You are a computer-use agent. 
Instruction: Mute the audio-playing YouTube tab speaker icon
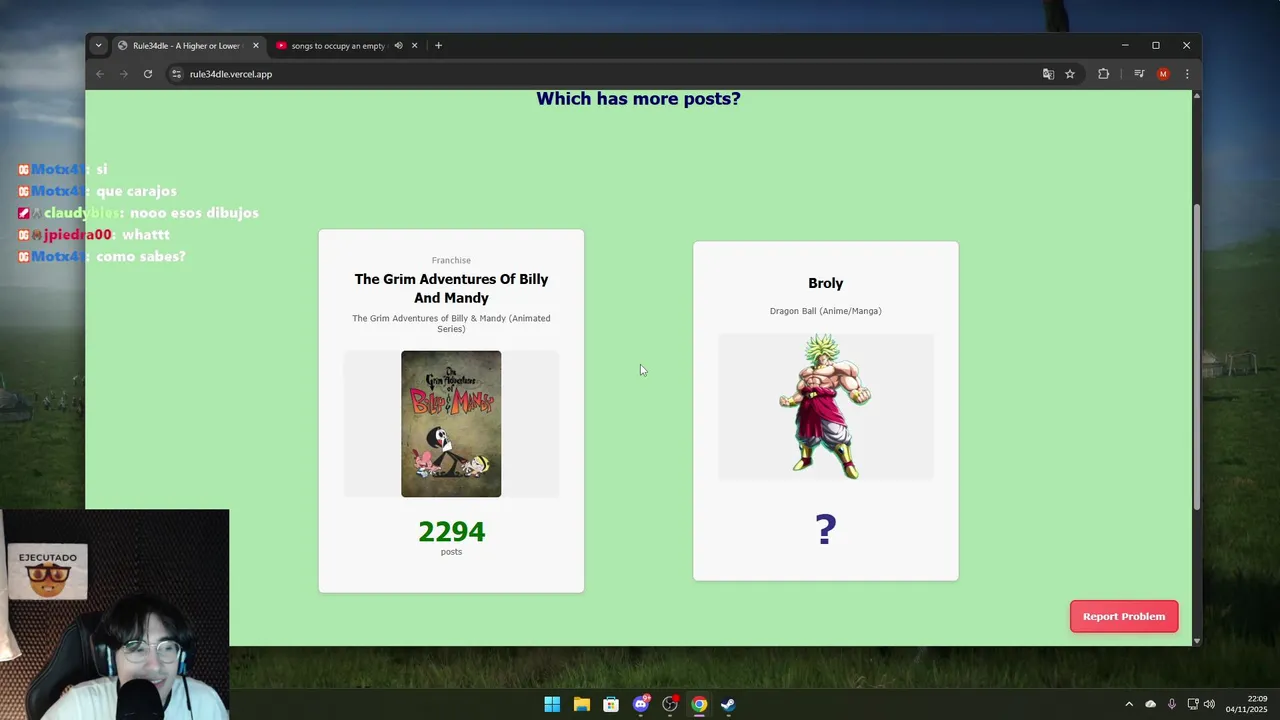click(398, 45)
